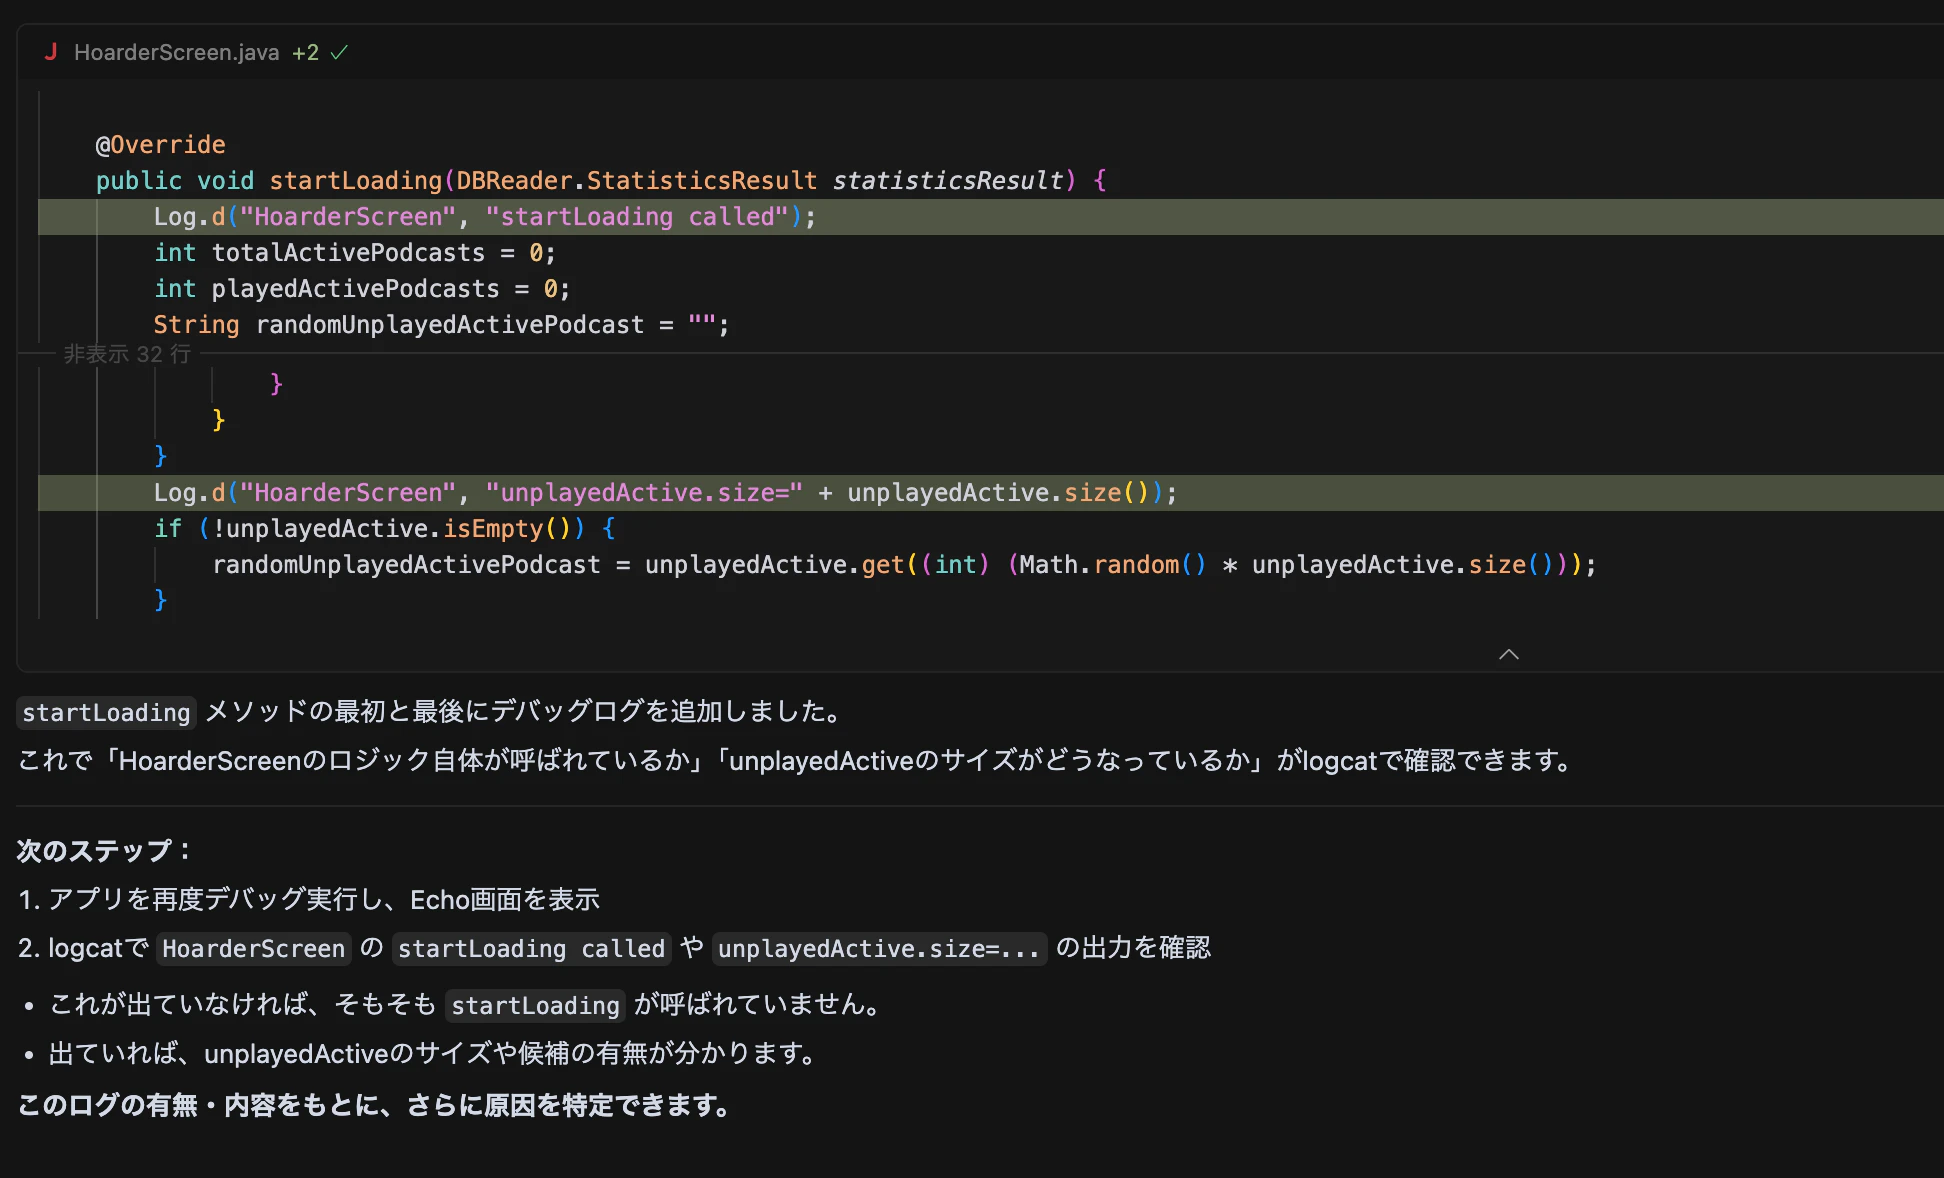Click the if !unplayedActive.isEmpty() condition line
Image resolution: width=1944 pixels, height=1178 pixels.
(385, 529)
